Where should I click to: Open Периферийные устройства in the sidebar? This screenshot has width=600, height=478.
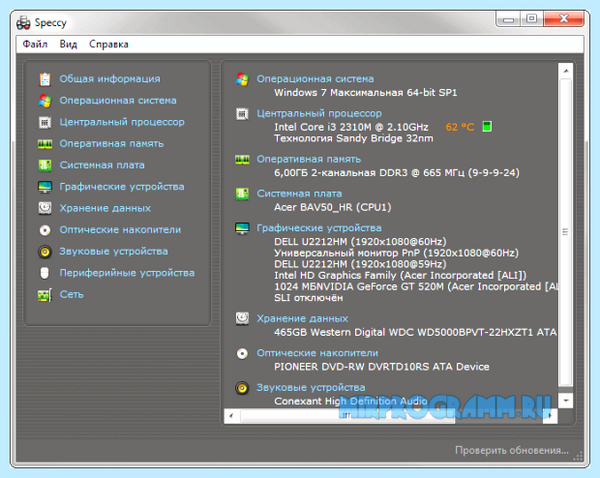coord(127,273)
